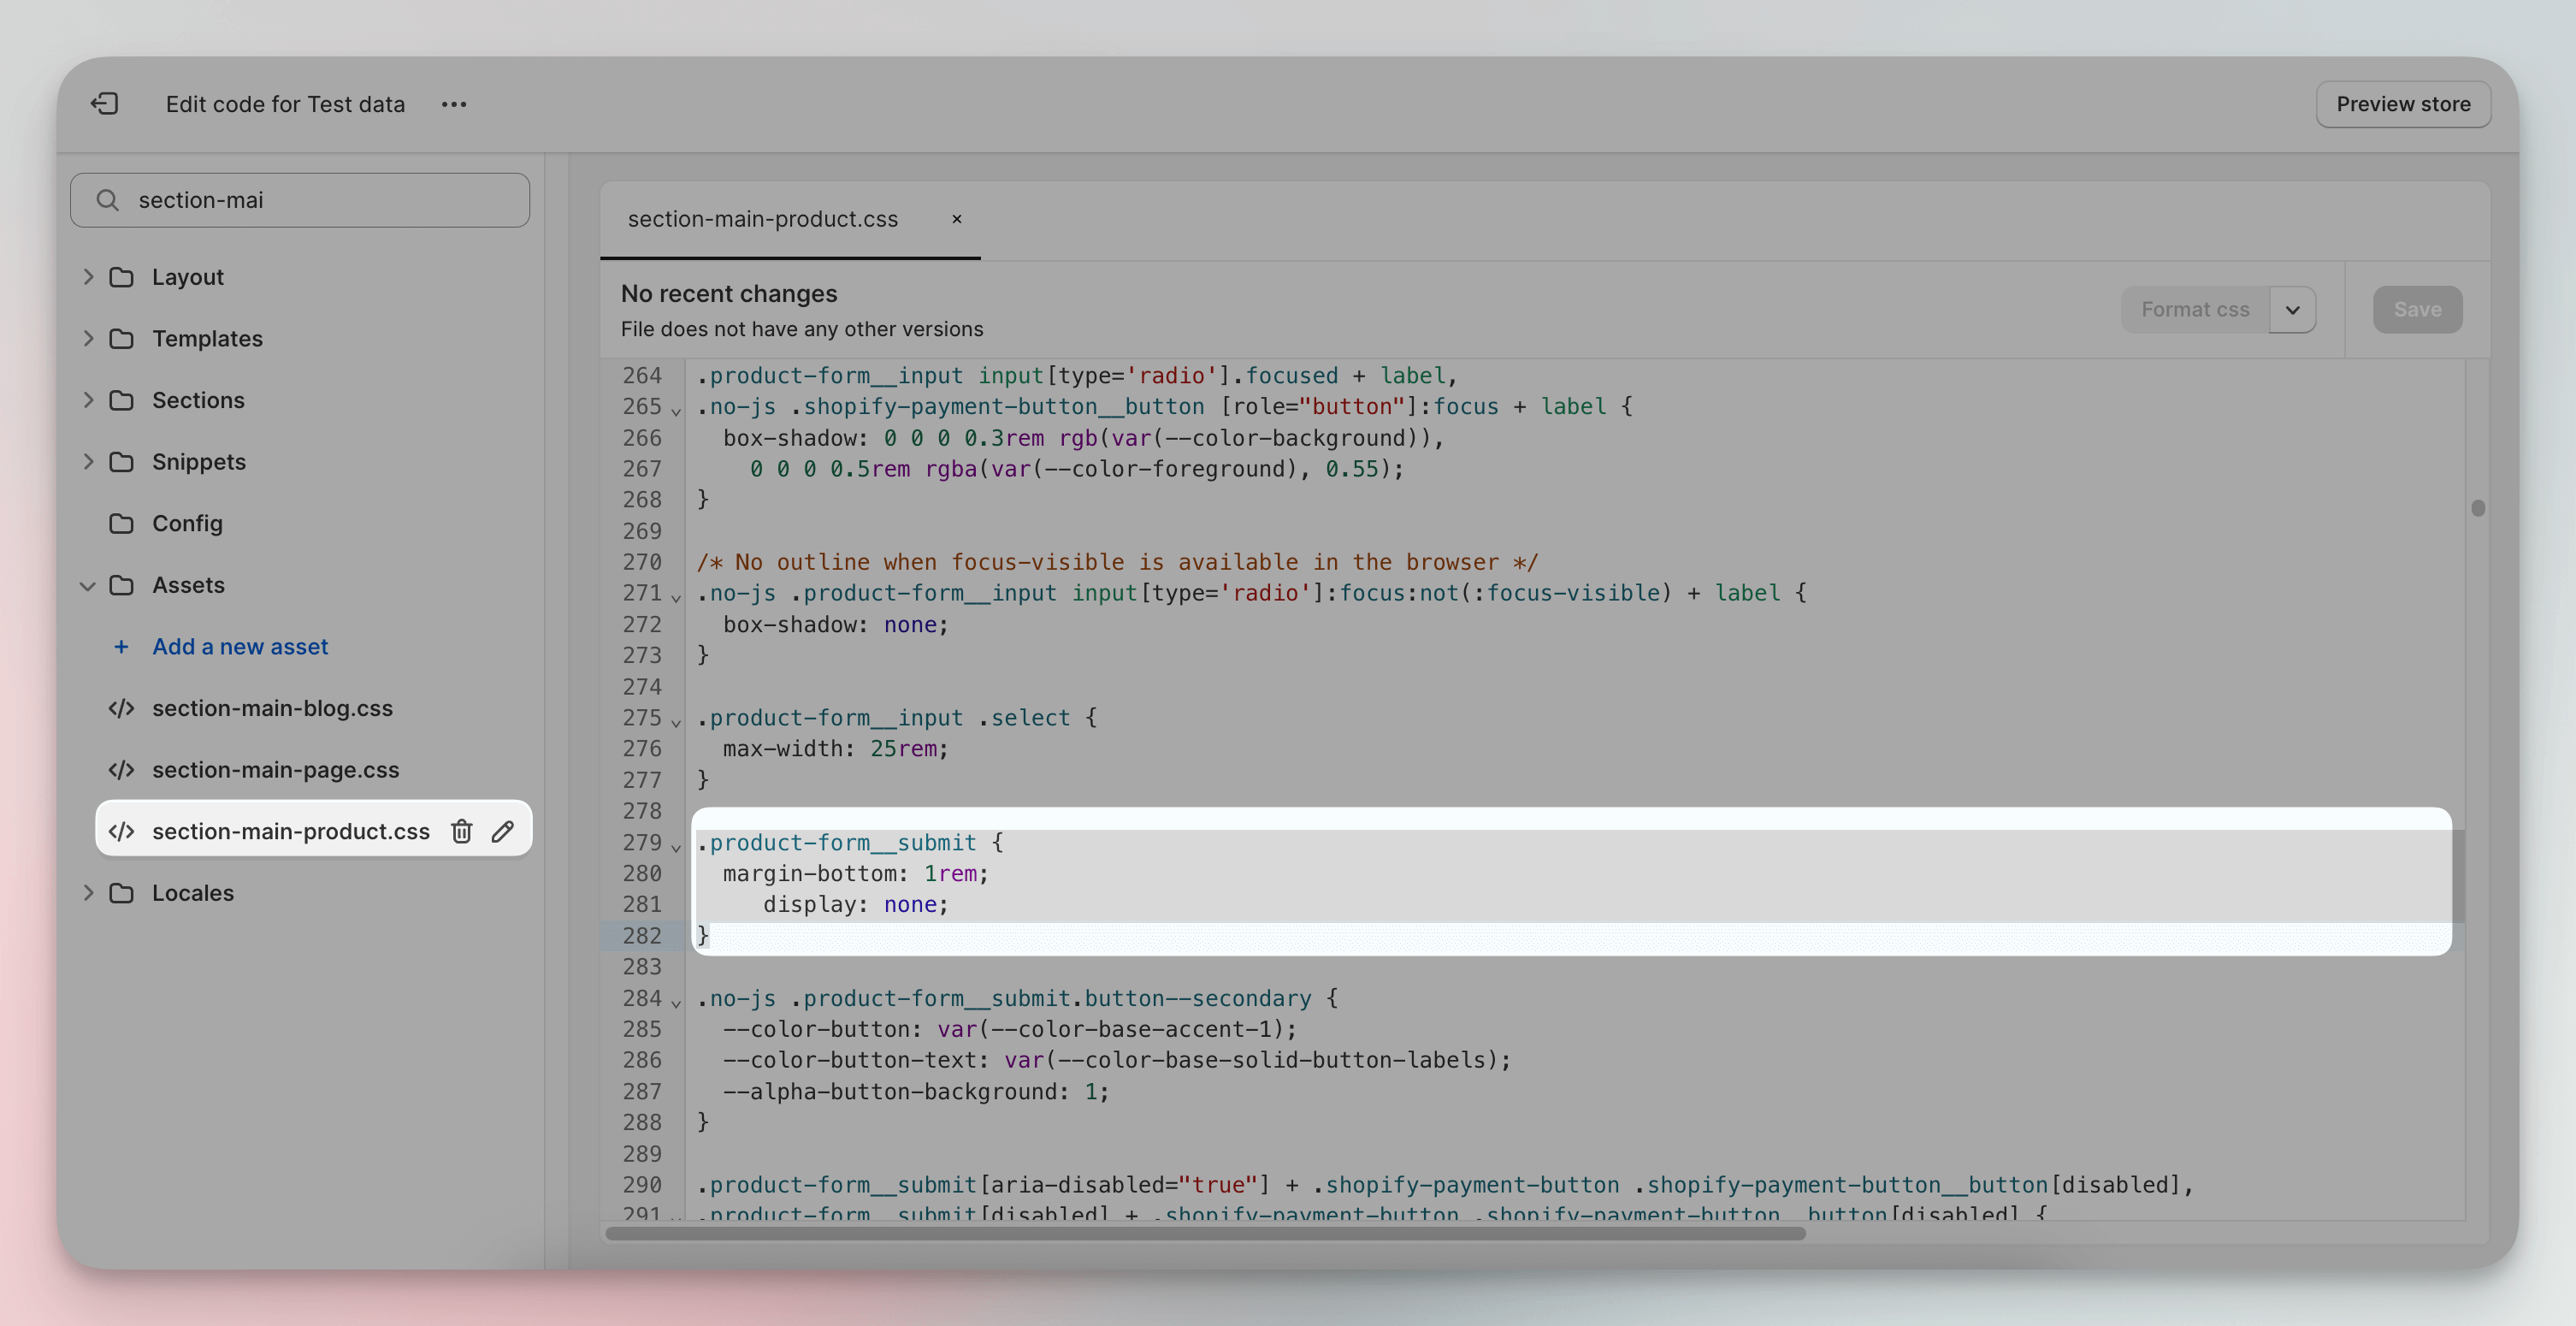The image size is (2576, 1326).
Task: Click the plus icon for new asset
Action: (121, 647)
